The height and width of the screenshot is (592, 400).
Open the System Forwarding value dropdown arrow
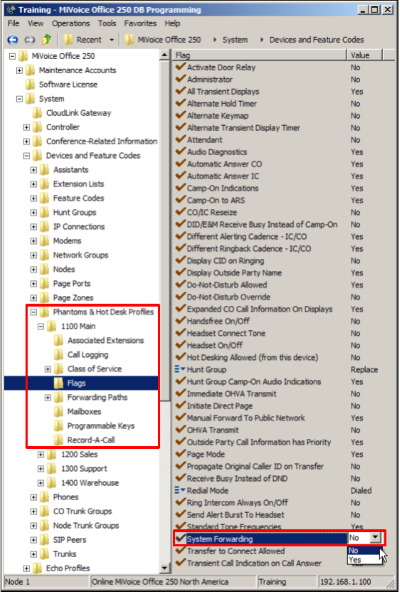tap(375, 537)
